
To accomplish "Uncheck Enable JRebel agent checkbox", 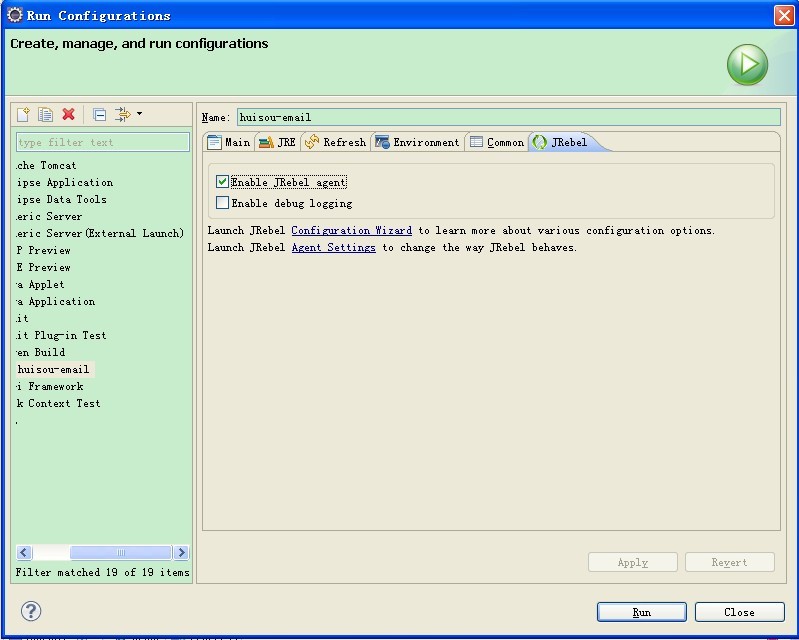I will [x=222, y=181].
